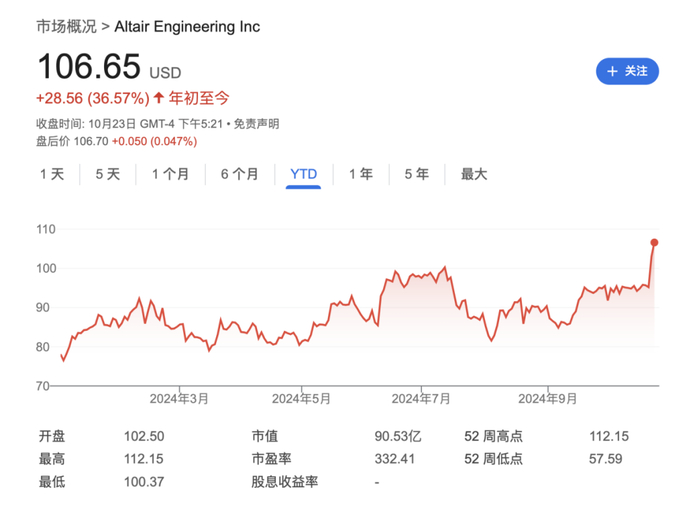Screen dimensions: 700x506
Task: Click the red up-arrow gain icon
Action: click(x=159, y=98)
